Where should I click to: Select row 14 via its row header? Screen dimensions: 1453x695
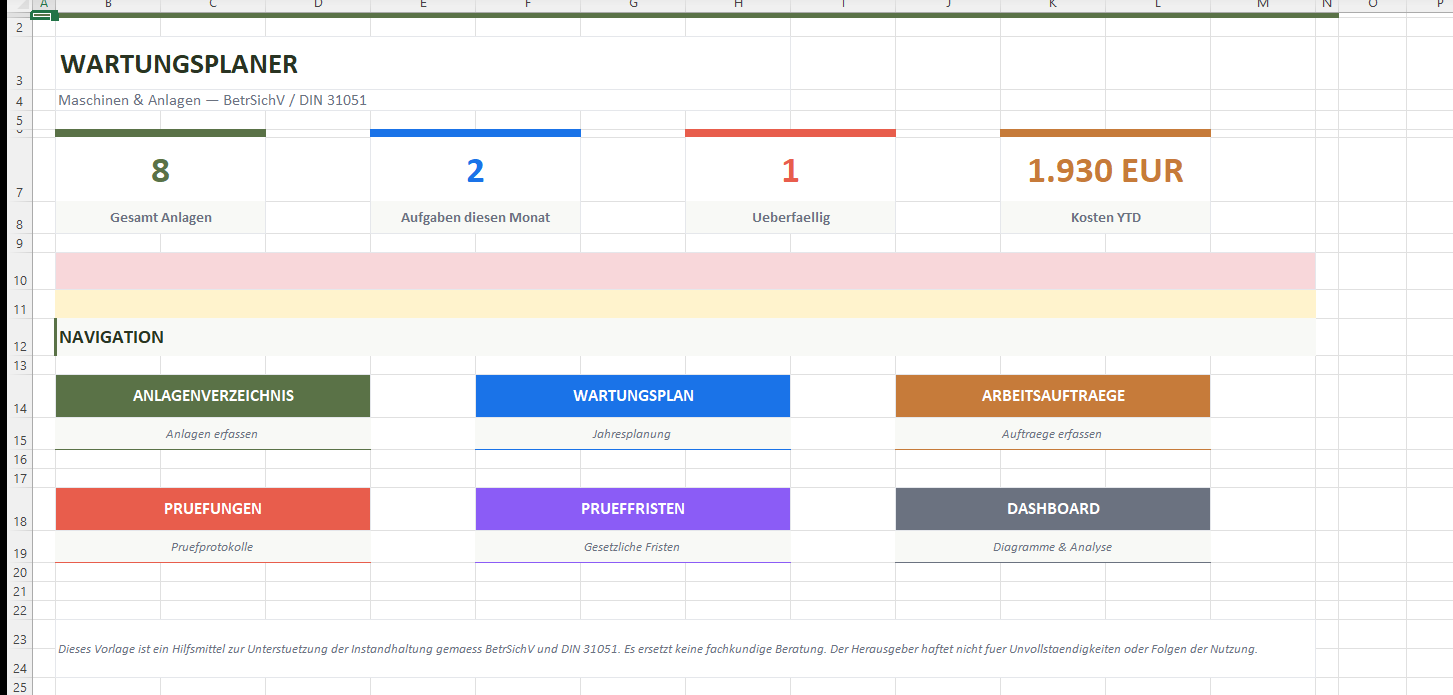19,408
